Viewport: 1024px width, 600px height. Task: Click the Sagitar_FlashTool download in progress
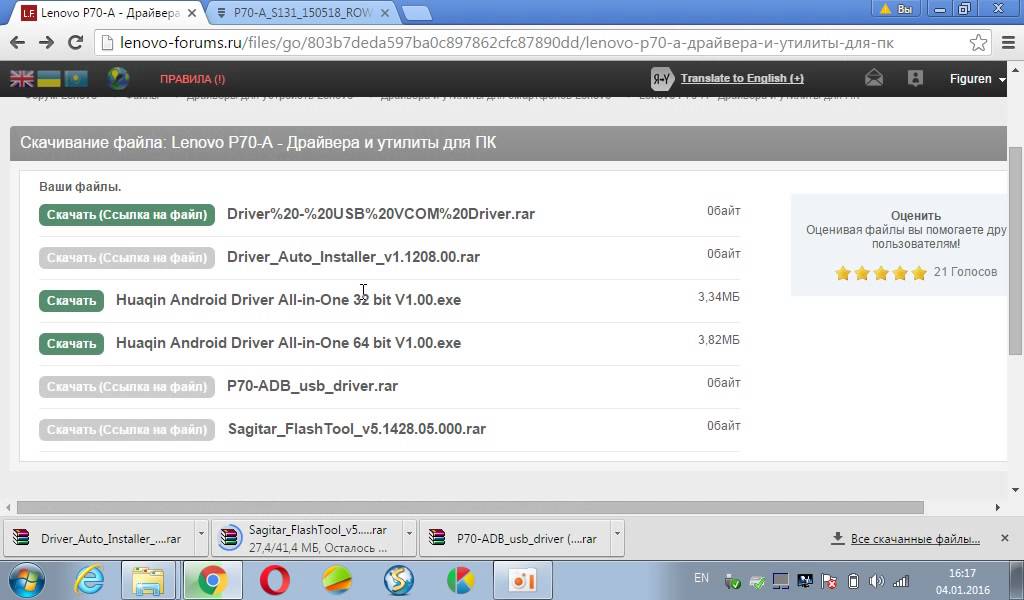click(308, 538)
